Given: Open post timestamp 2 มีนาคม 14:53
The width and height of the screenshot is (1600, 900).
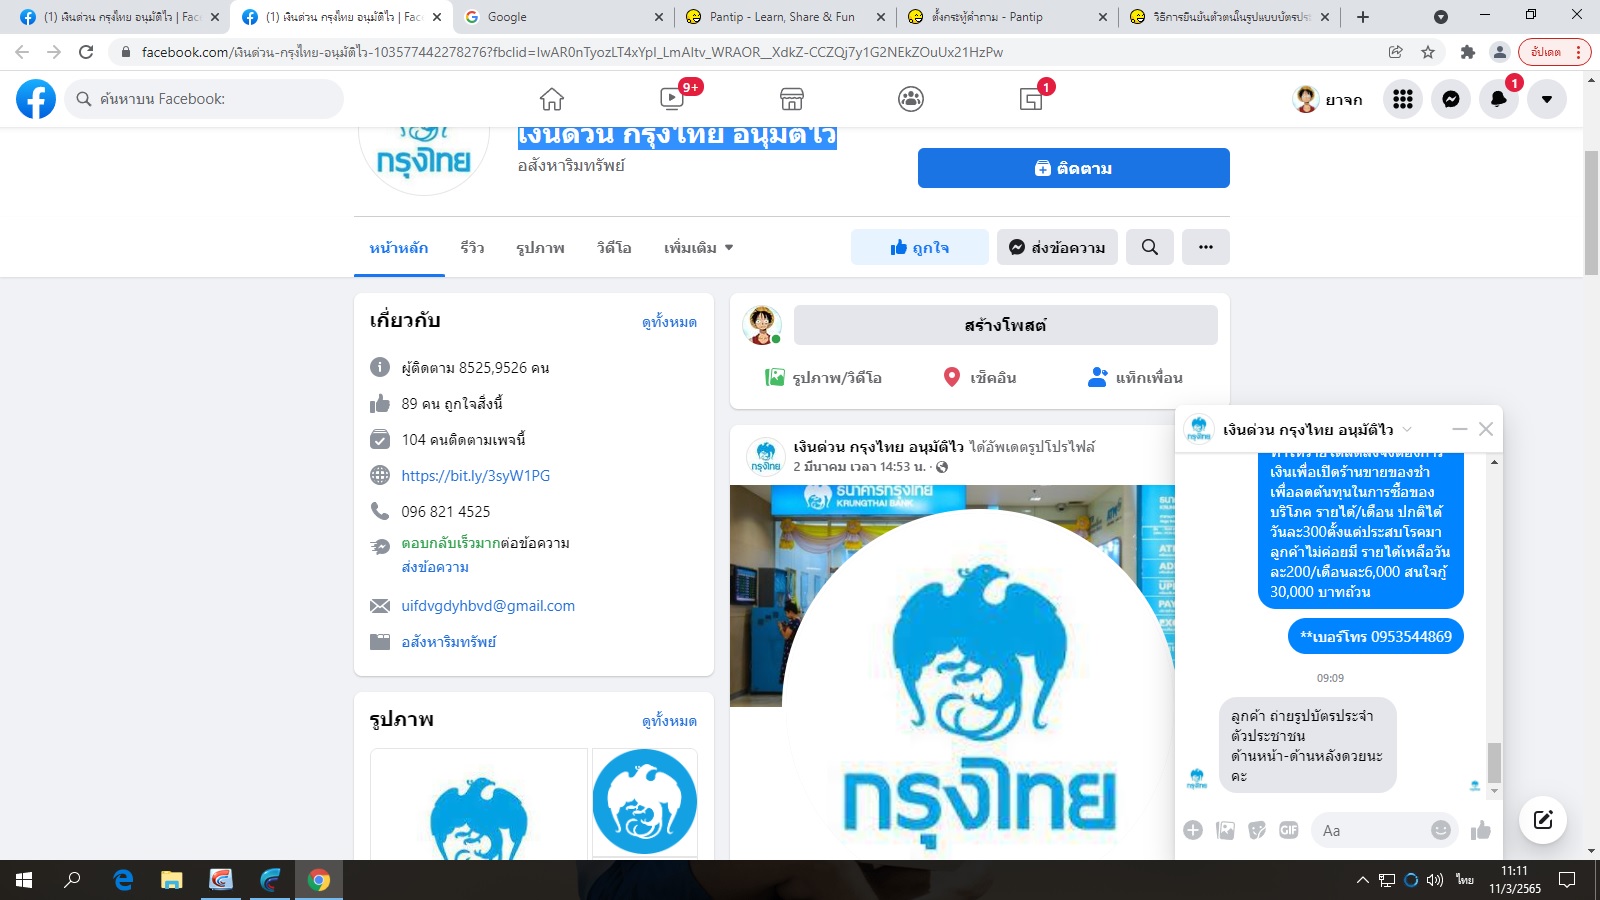Looking at the screenshot, I should tap(859, 467).
